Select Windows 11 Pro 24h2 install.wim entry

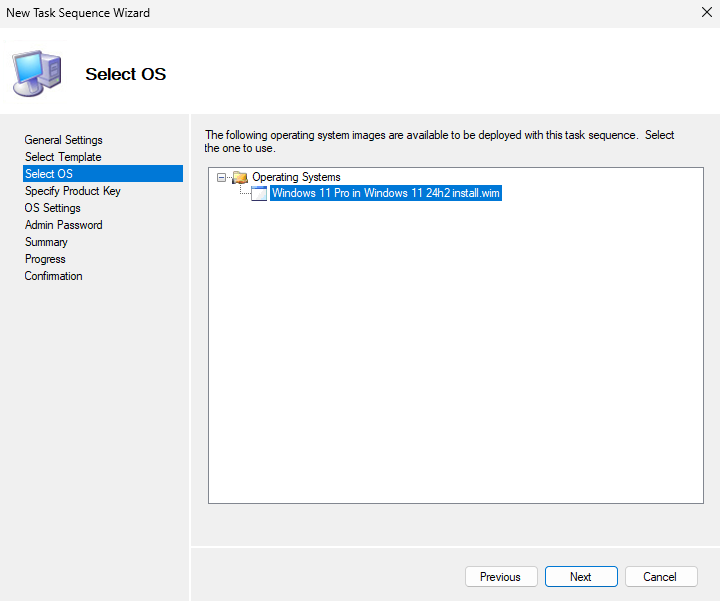point(385,194)
